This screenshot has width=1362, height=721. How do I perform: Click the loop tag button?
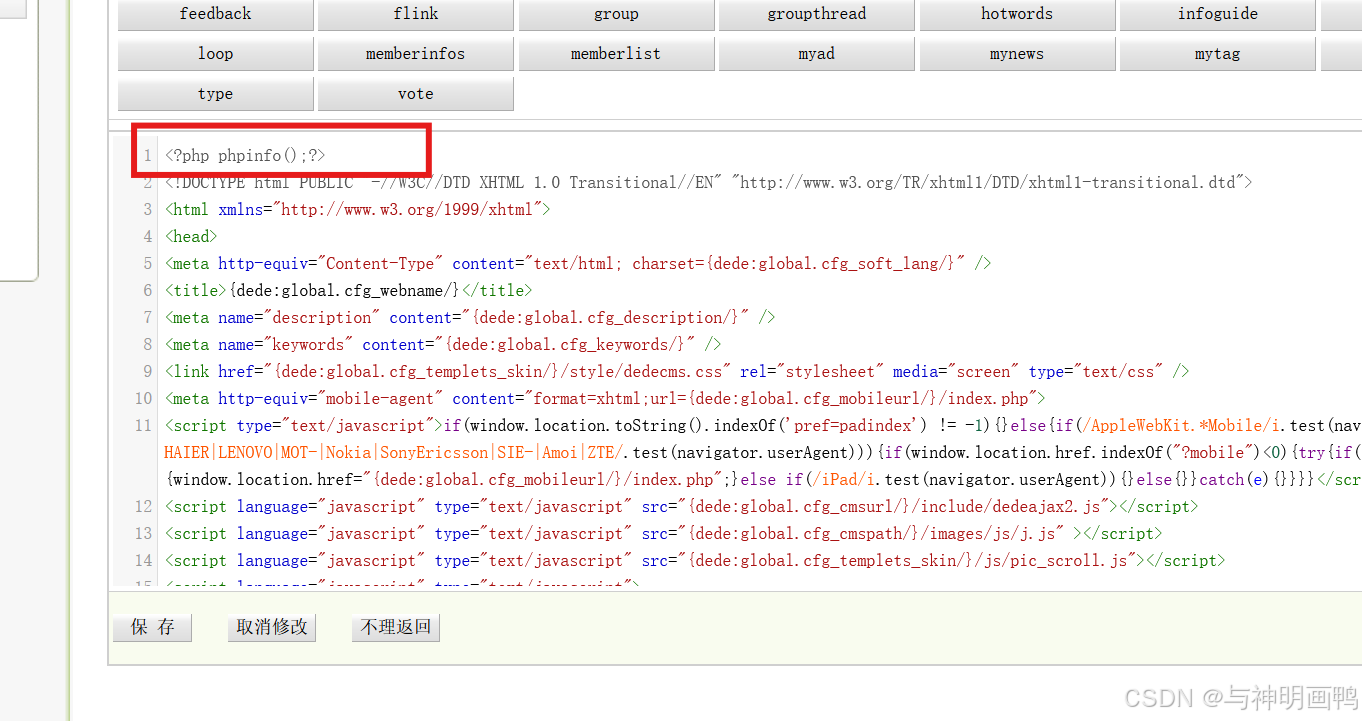coord(215,54)
